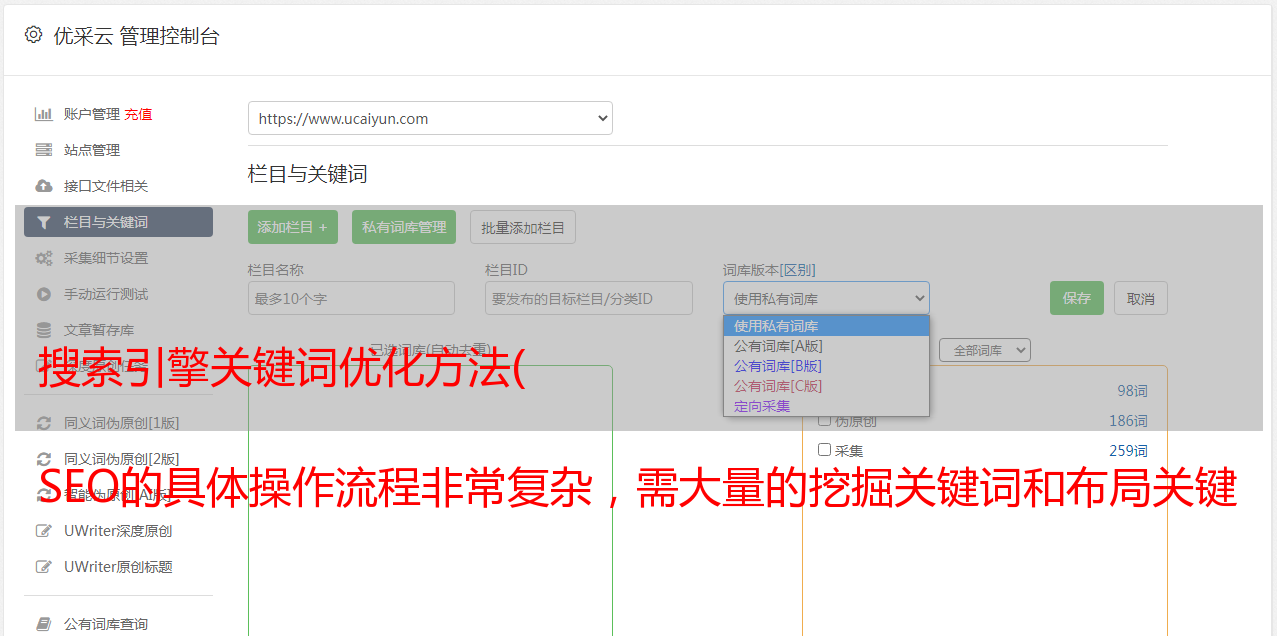Click the play circle icon for 手动运行测试

(x=44, y=294)
